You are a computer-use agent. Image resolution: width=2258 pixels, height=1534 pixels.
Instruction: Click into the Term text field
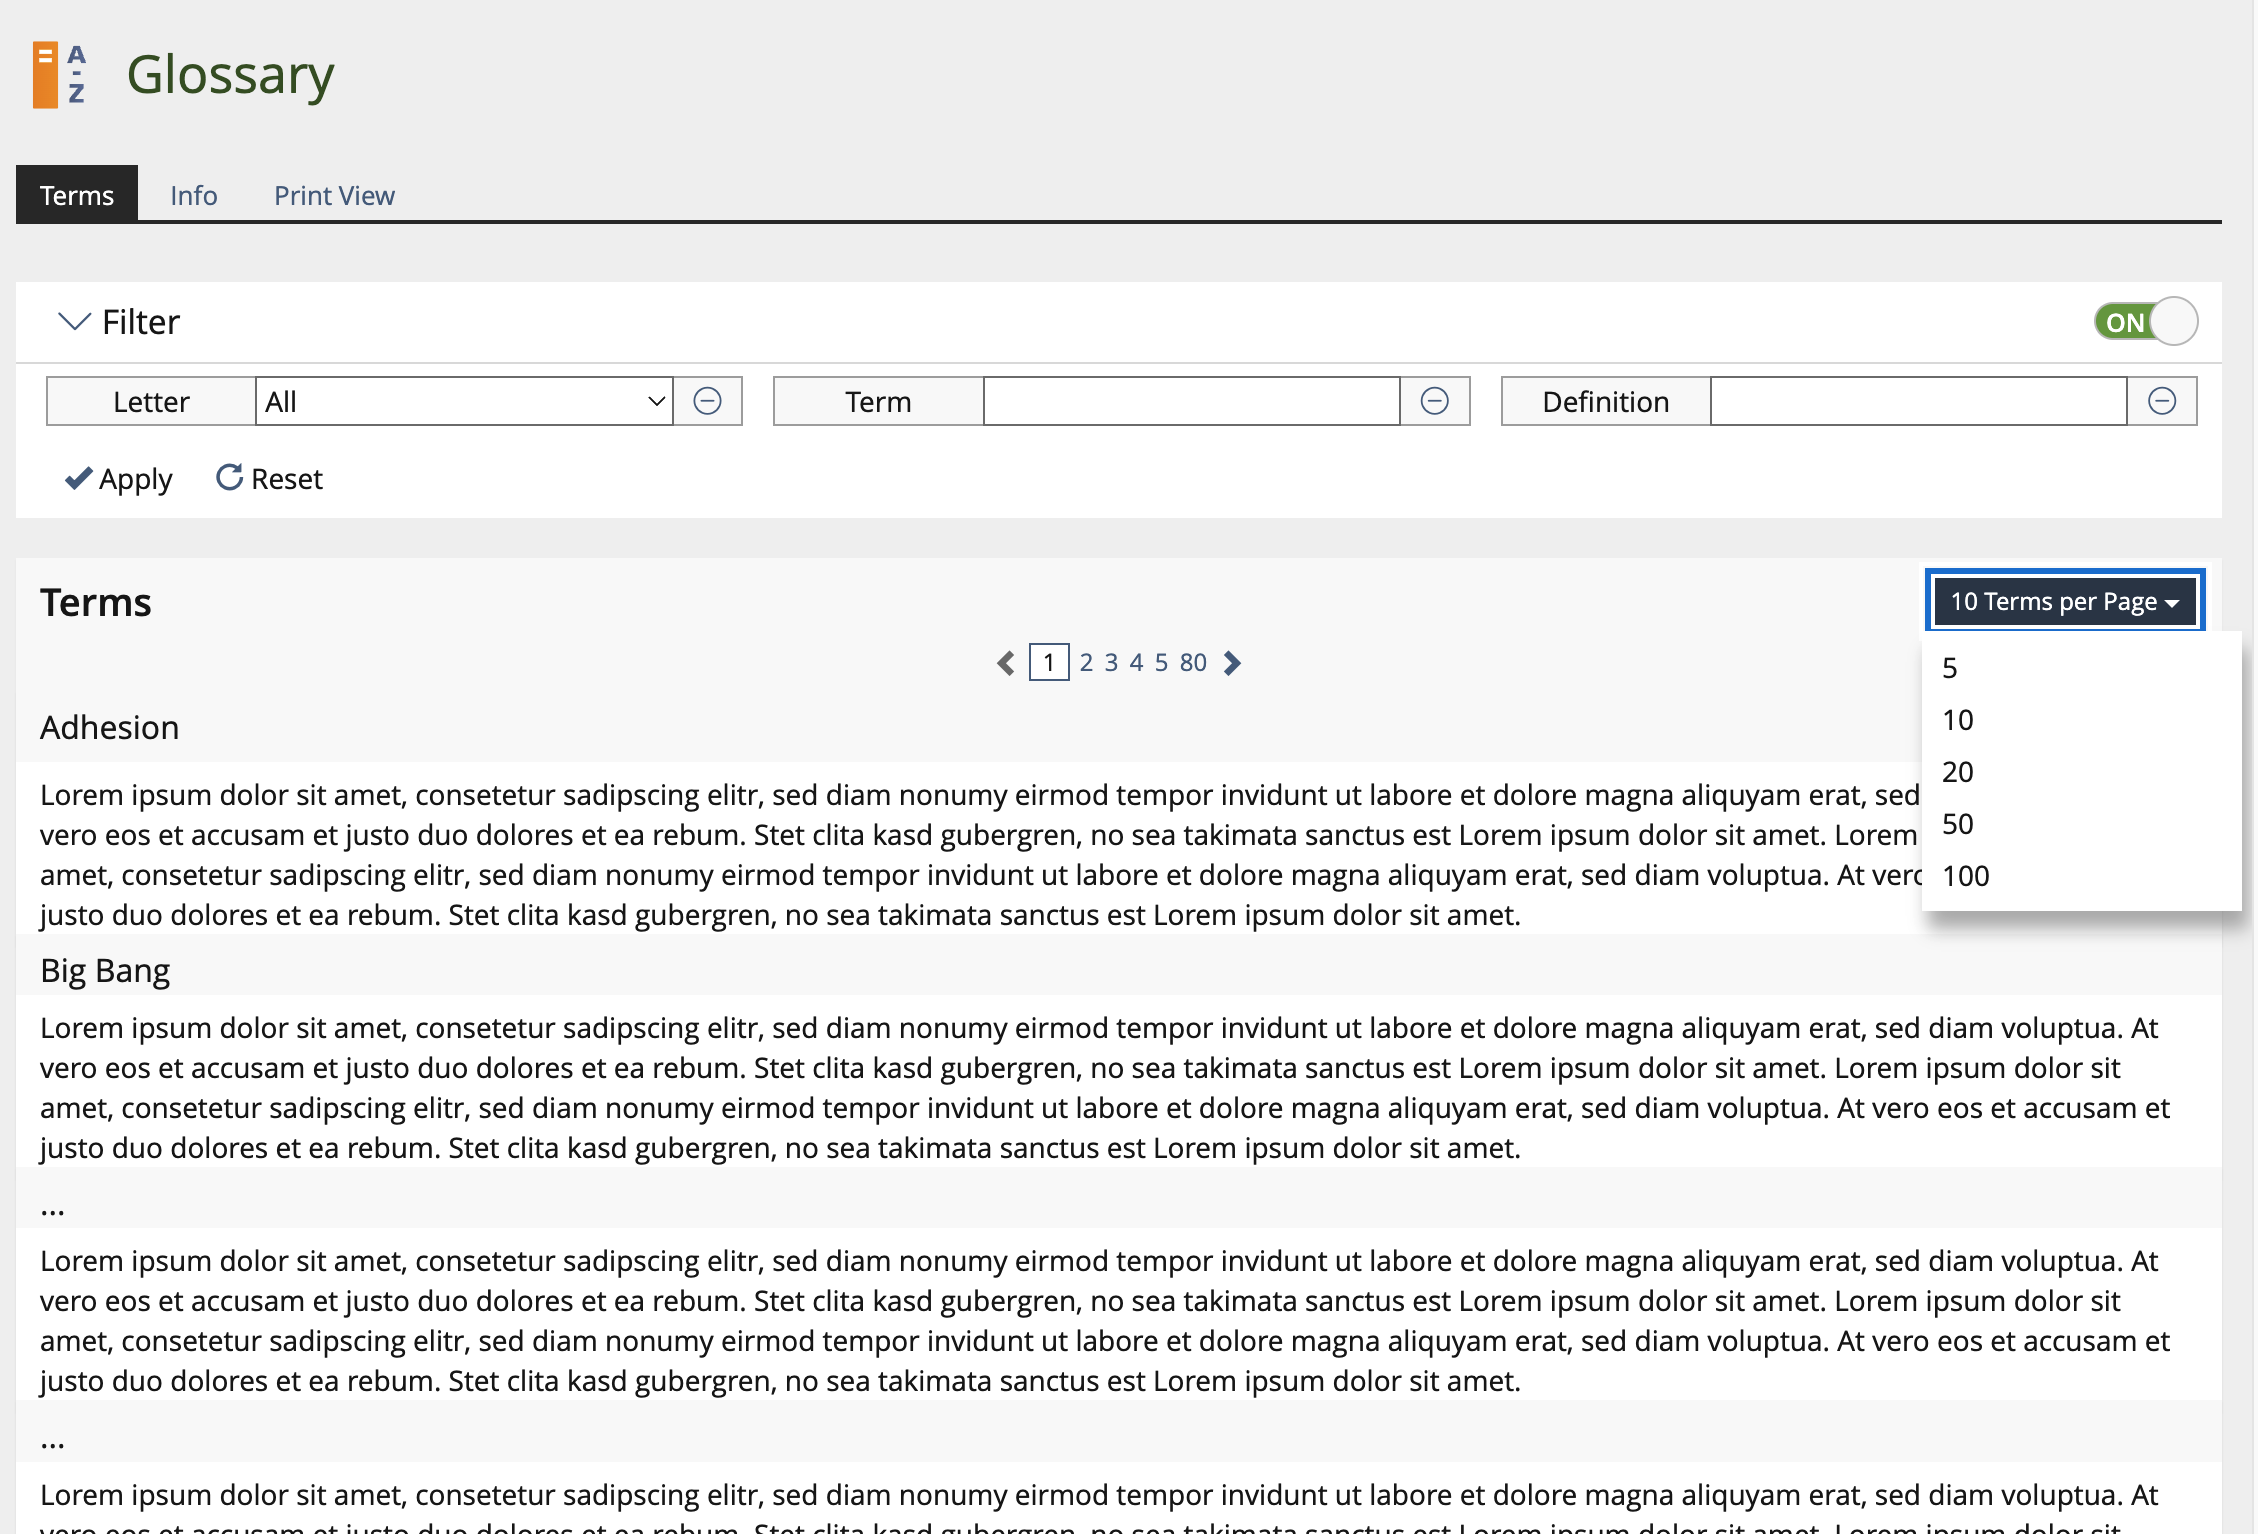[1190, 401]
